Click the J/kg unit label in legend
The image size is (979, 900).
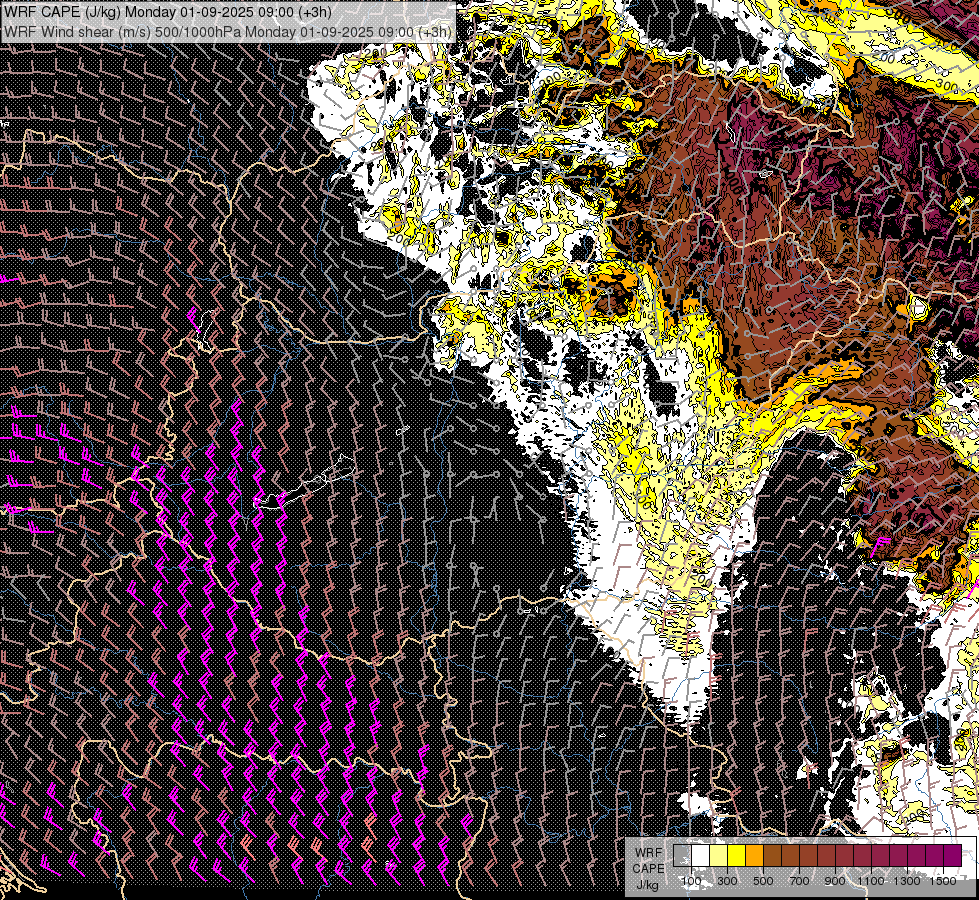648,884
